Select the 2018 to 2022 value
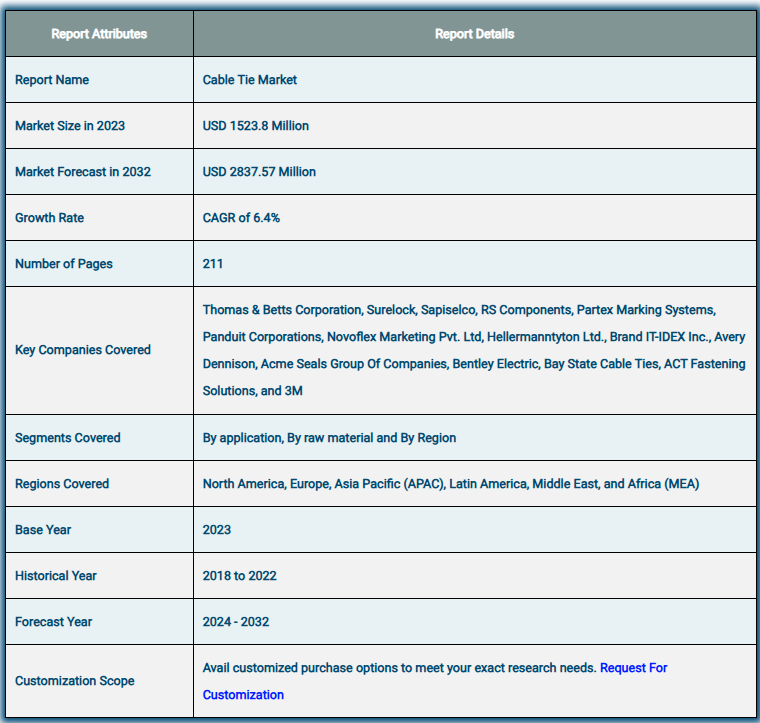 click(x=239, y=576)
